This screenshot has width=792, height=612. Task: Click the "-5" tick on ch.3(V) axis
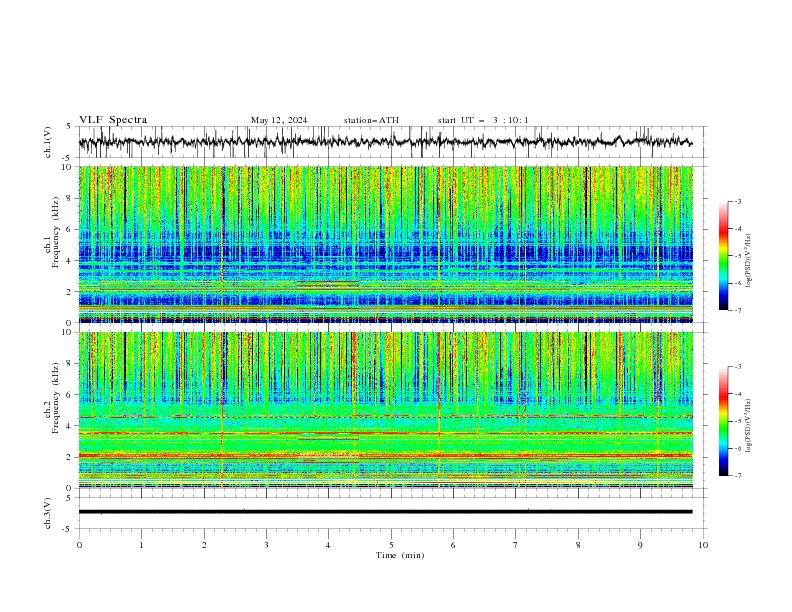pos(67,529)
